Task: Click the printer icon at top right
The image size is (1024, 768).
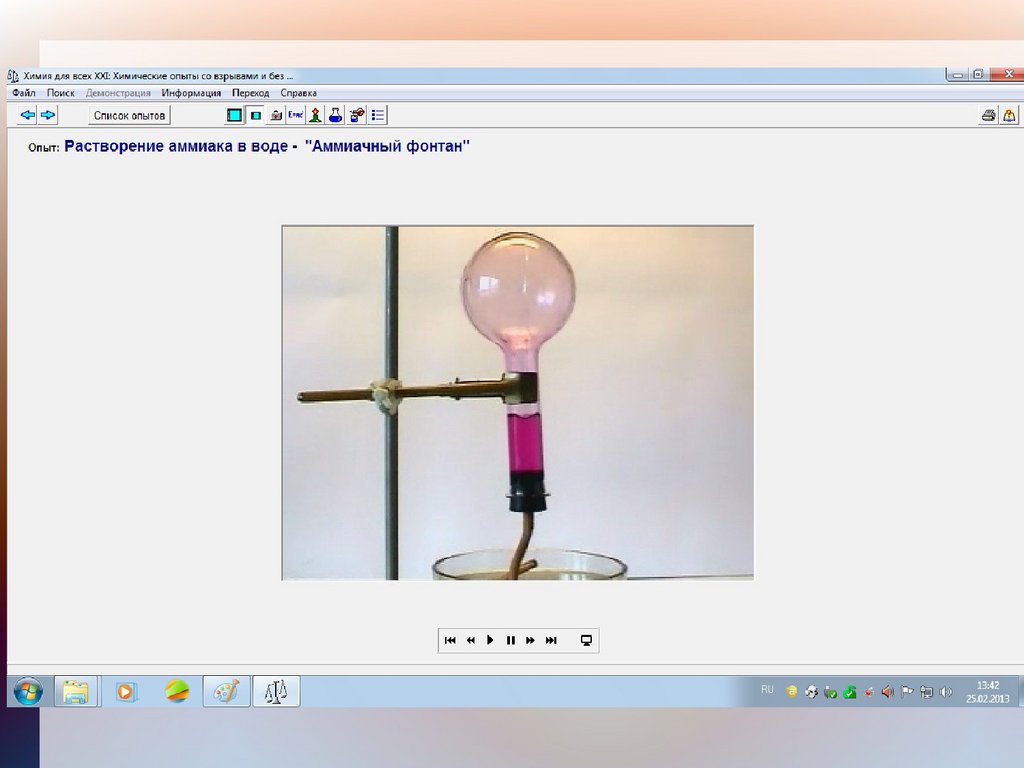Action: [988, 115]
